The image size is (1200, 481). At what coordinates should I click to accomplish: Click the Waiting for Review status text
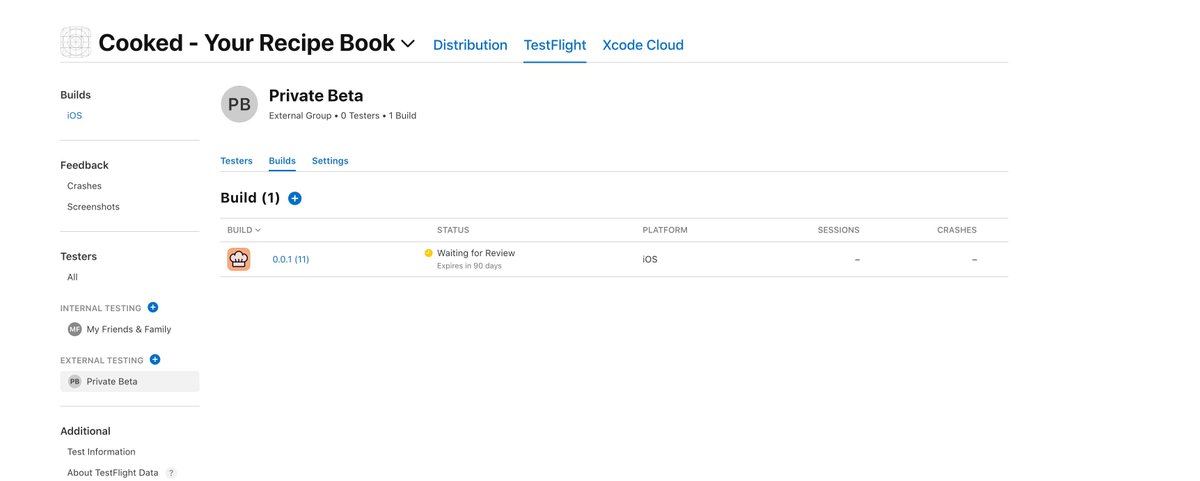pos(476,253)
